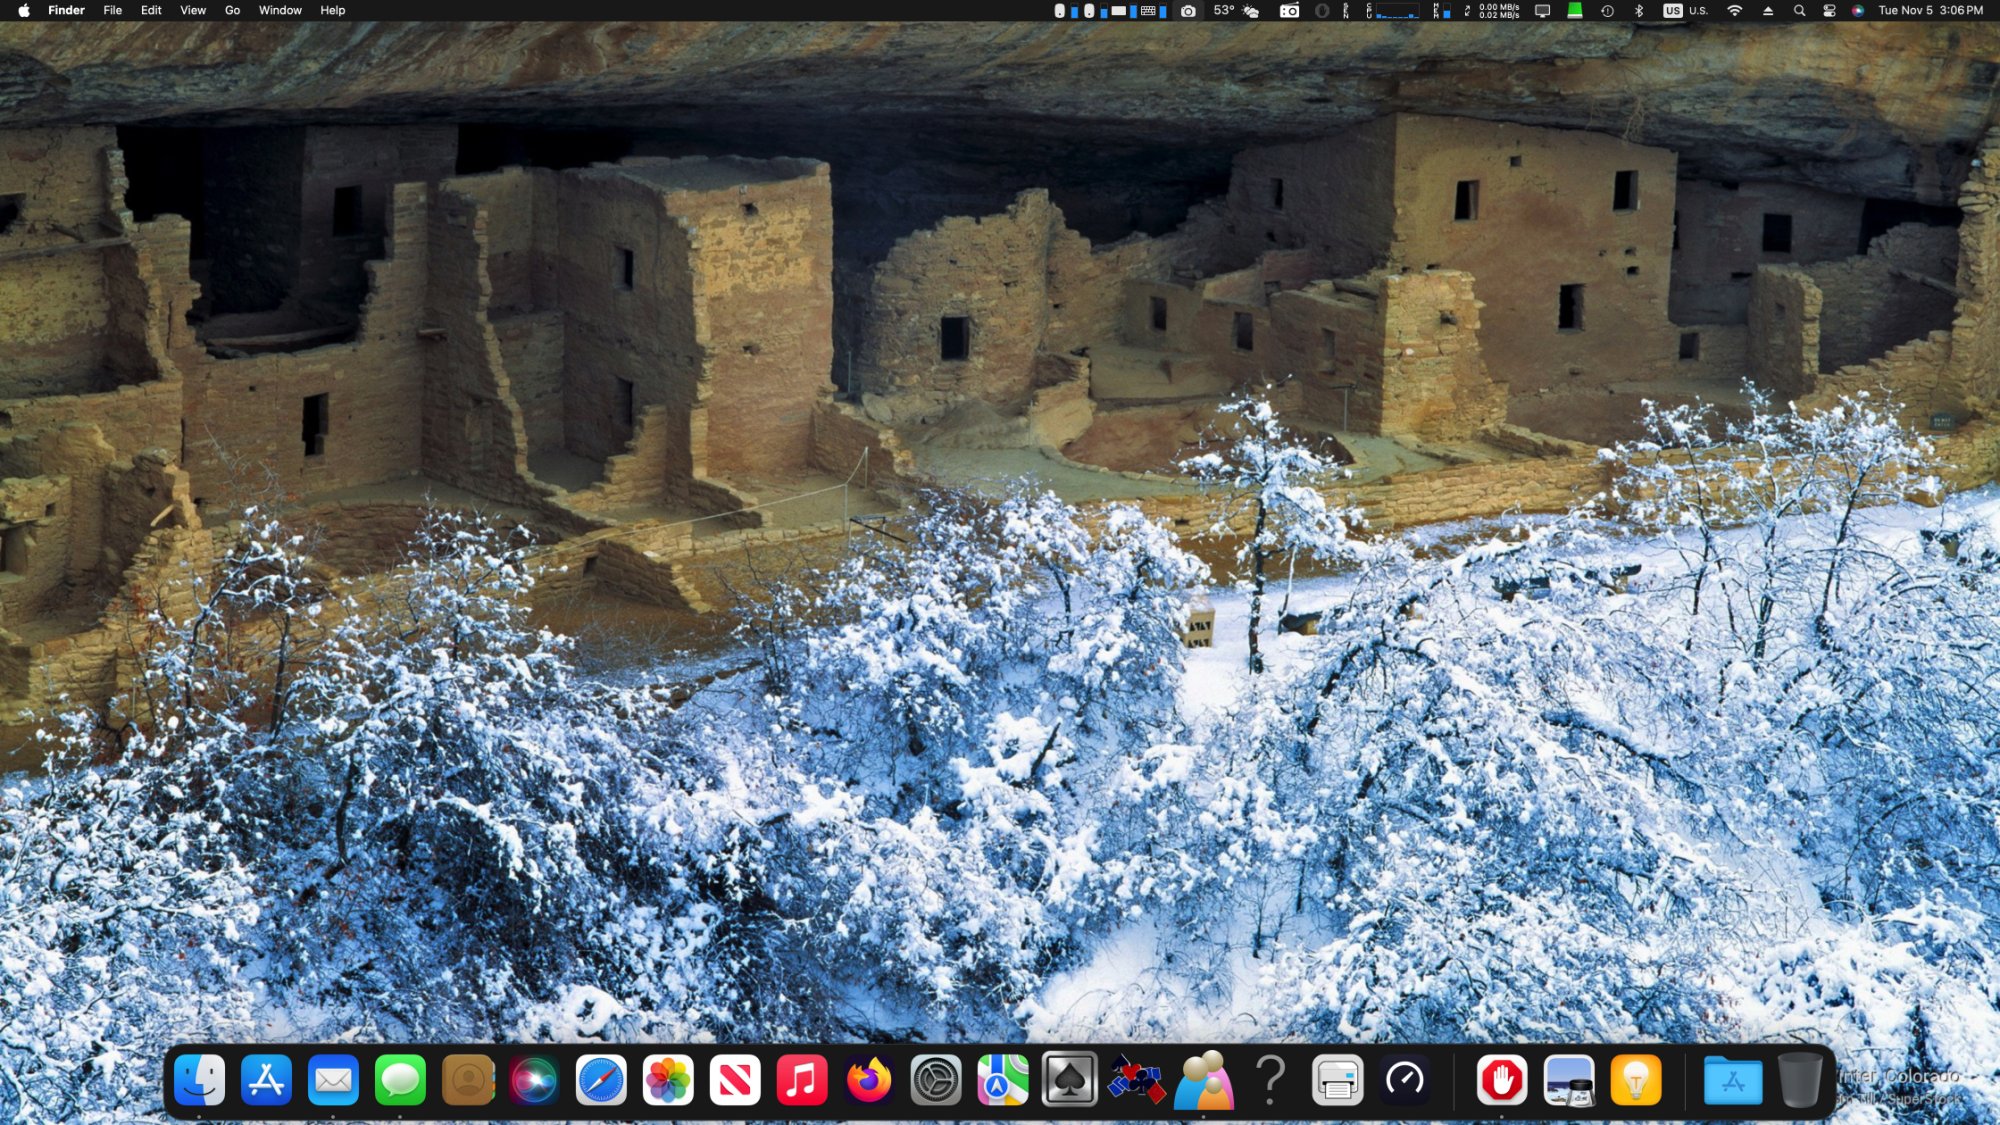Launch Firefox from the dock
The height and width of the screenshot is (1125, 2000).
click(x=869, y=1080)
